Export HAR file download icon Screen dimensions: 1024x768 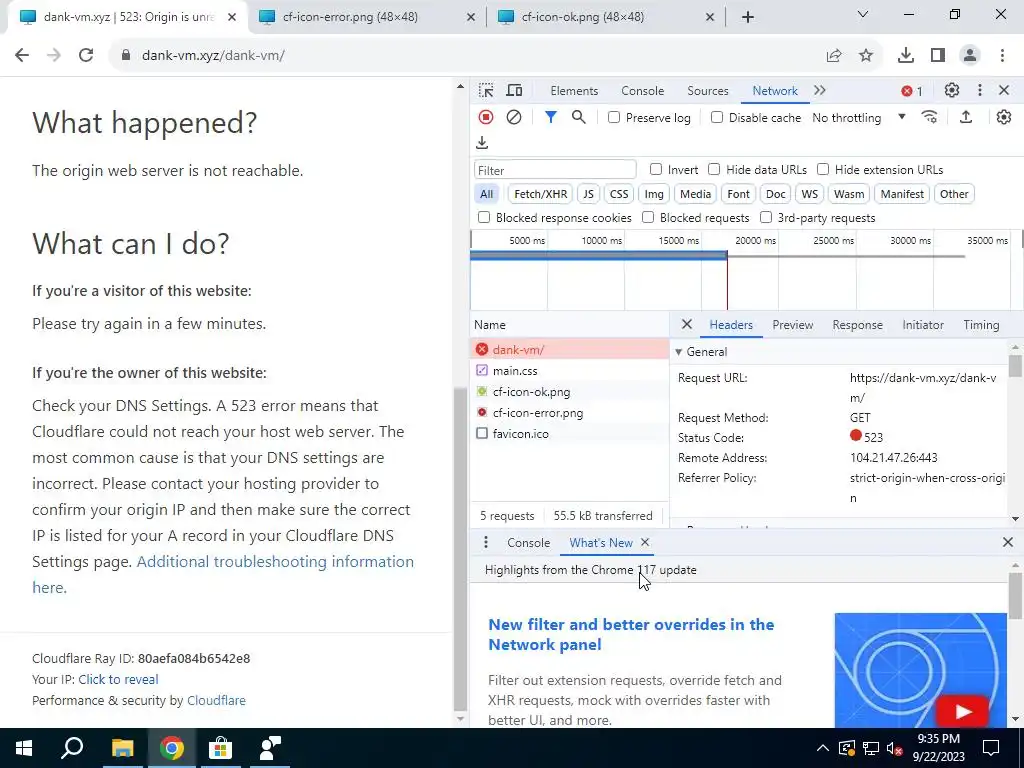[x=482, y=142]
